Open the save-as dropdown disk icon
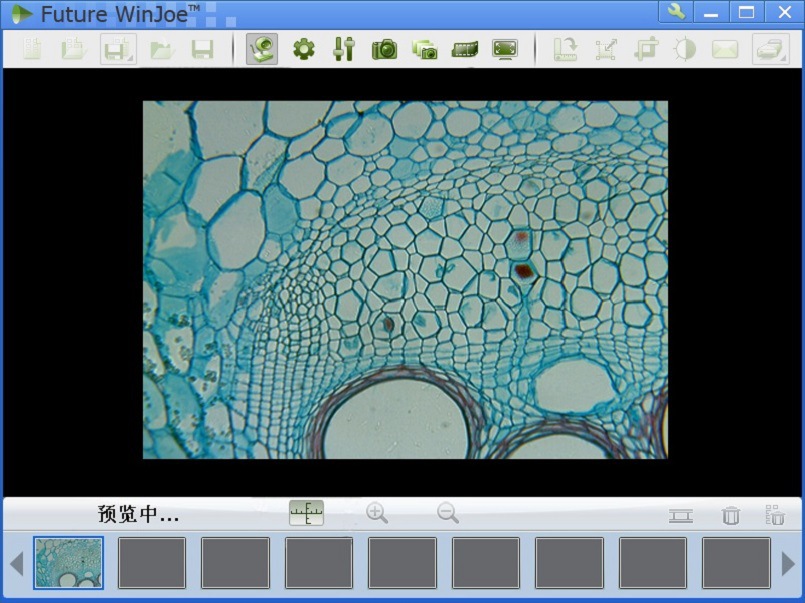The width and height of the screenshot is (805, 603). pos(118,49)
